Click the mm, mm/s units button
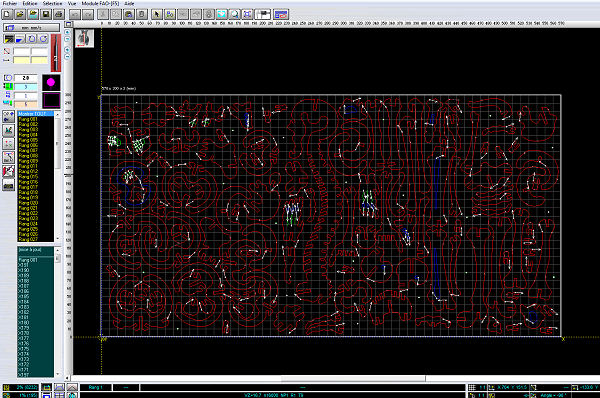Viewport: 600px width, 398px height. pyautogui.click(x=32, y=28)
